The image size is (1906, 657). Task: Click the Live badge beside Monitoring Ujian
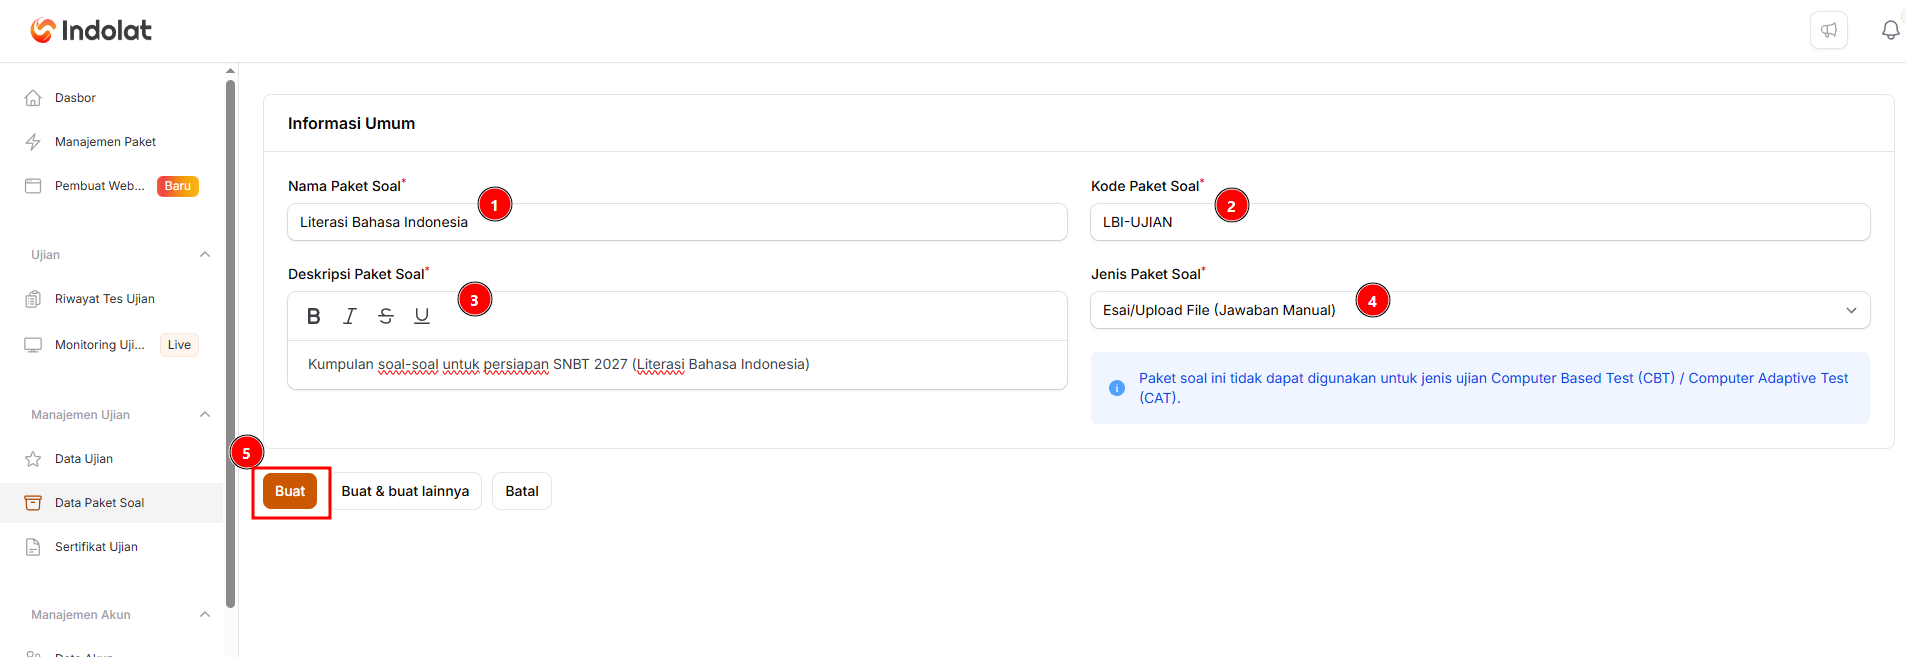click(x=179, y=345)
